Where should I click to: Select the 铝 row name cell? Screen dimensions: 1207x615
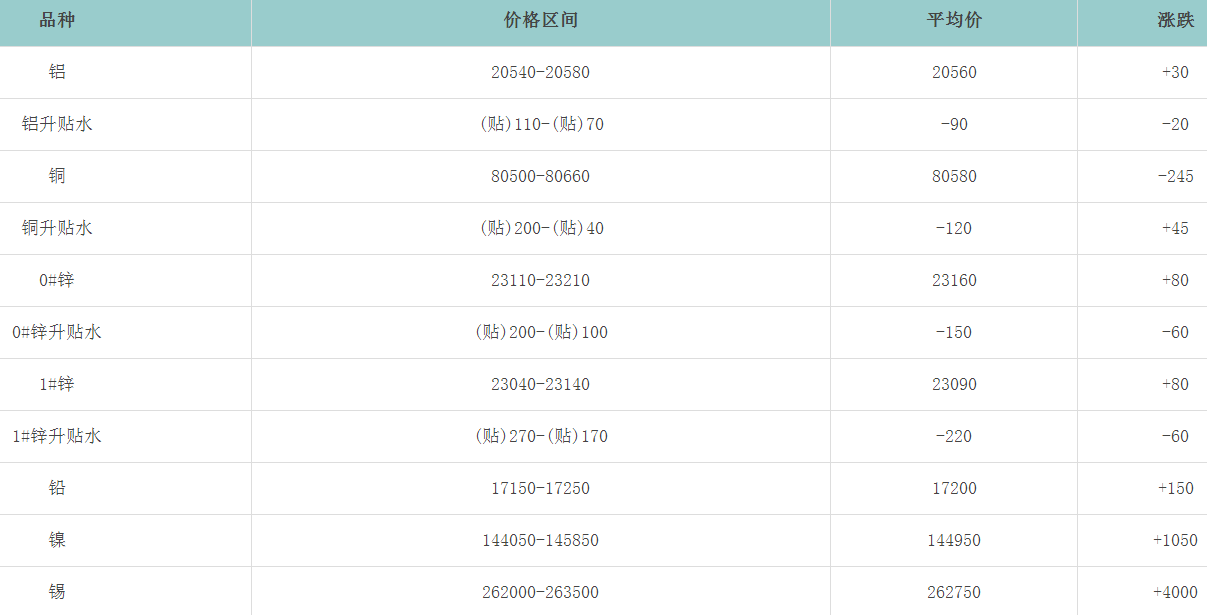(57, 72)
